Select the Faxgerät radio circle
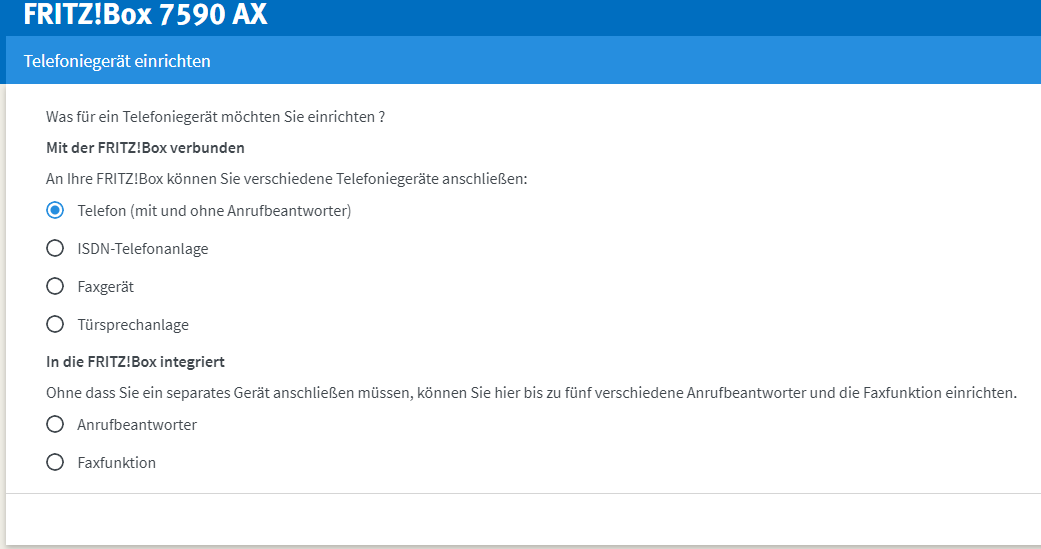The width and height of the screenshot is (1041, 549). tap(55, 286)
